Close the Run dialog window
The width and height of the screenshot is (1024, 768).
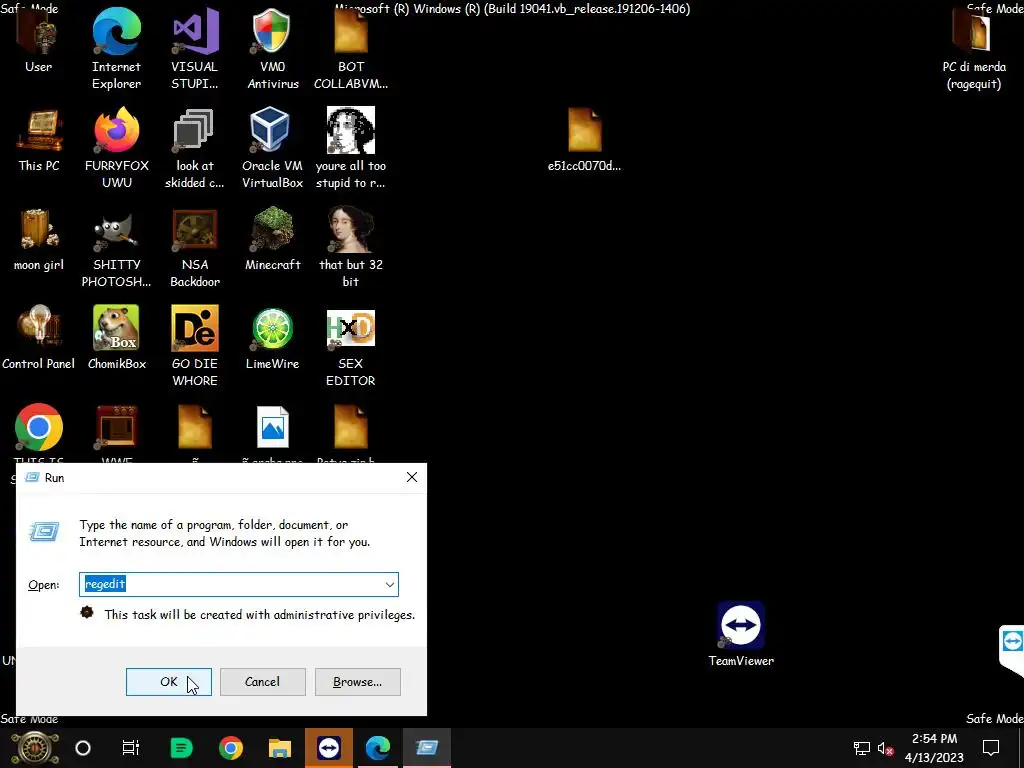(x=411, y=477)
